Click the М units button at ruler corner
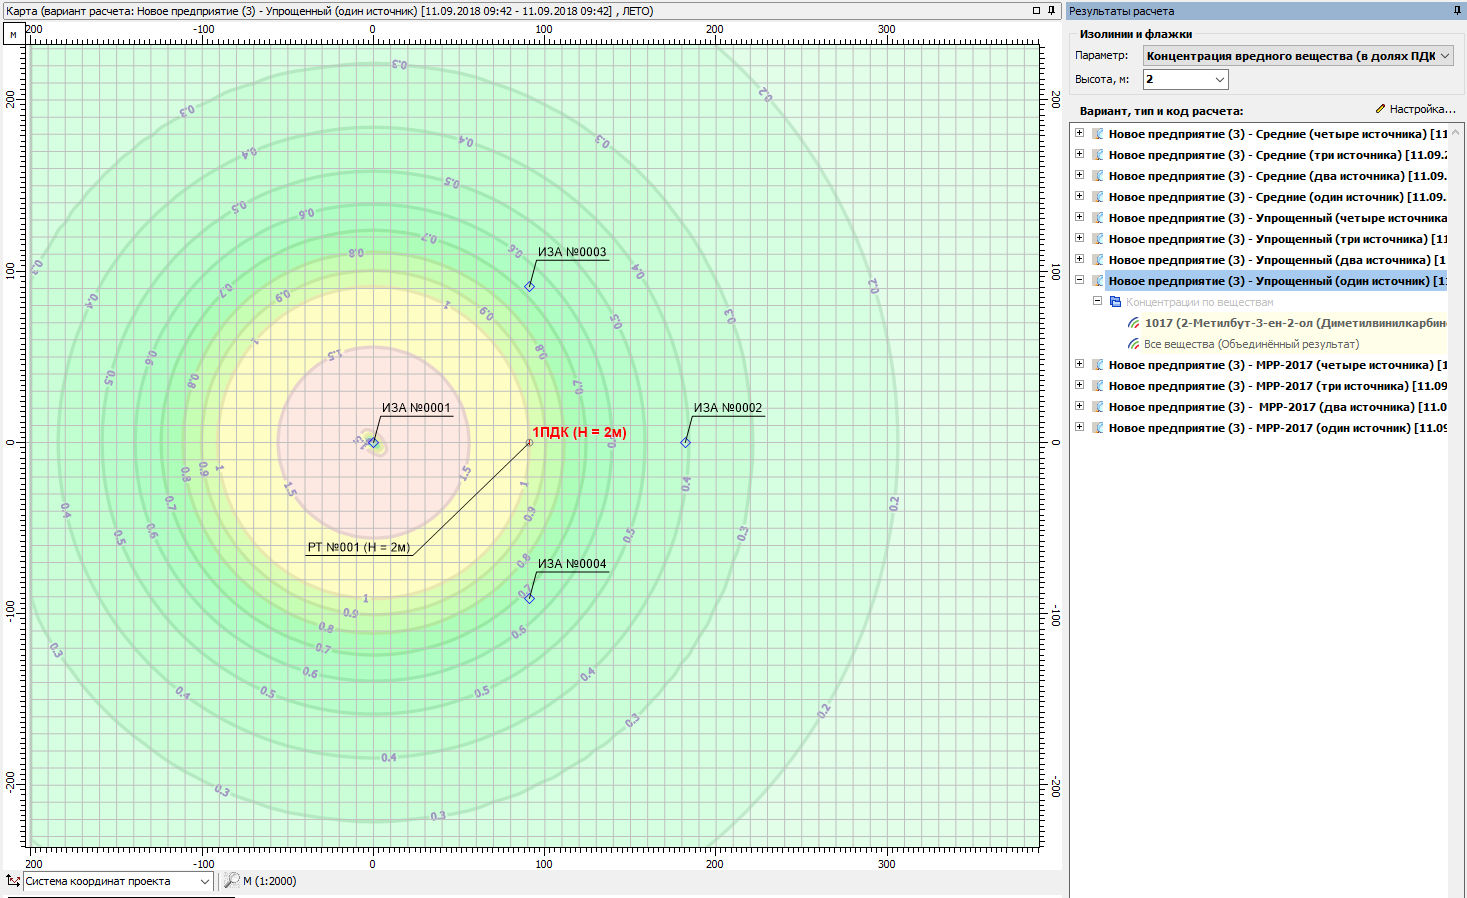Image resolution: width=1467 pixels, height=898 pixels. tap(13, 34)
